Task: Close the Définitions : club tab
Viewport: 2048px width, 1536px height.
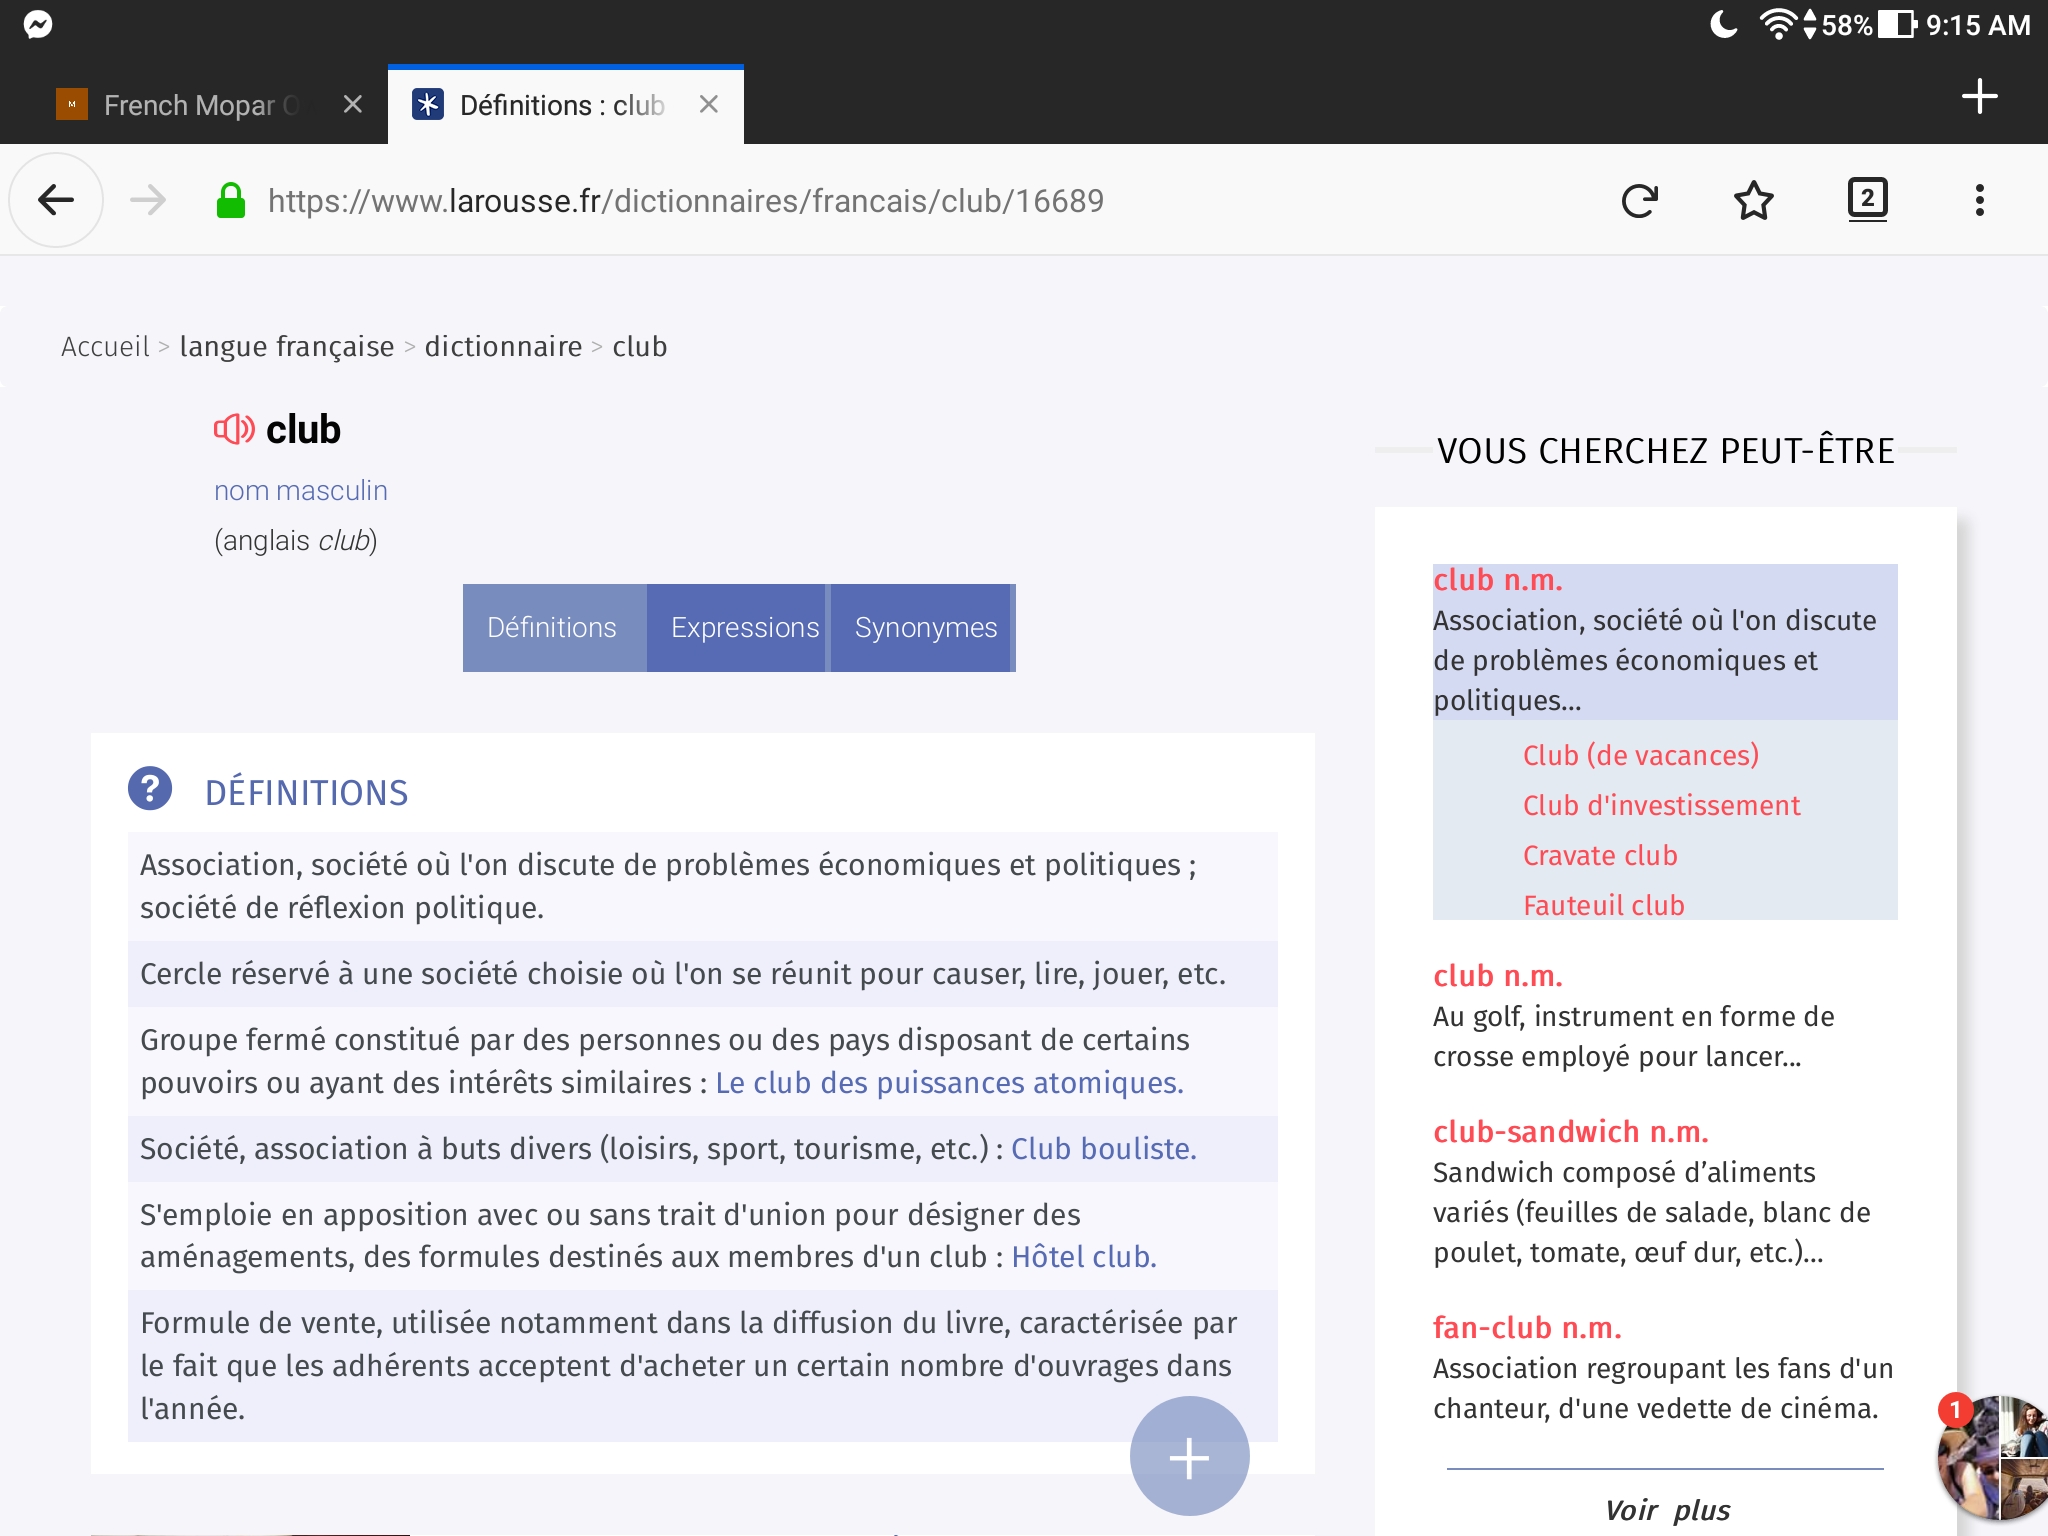Action: [709, 104]
